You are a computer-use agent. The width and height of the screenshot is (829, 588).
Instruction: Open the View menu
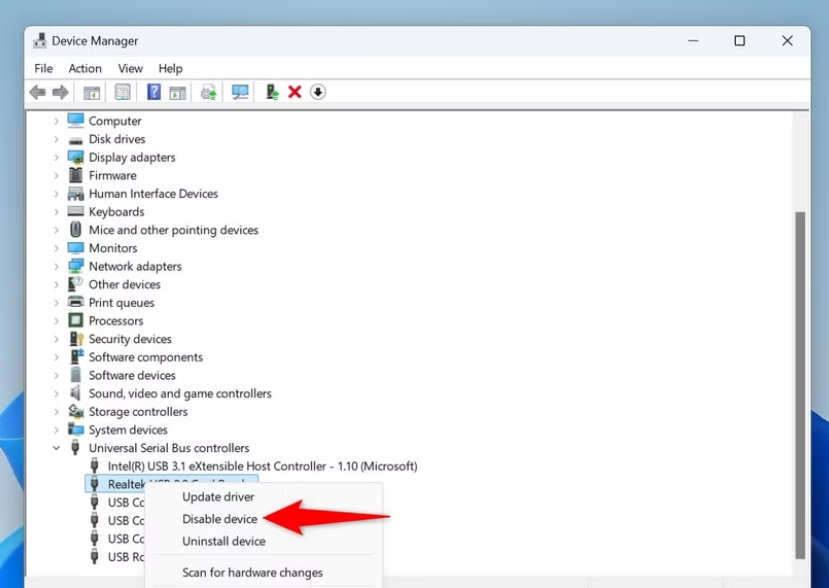[130, 69]
